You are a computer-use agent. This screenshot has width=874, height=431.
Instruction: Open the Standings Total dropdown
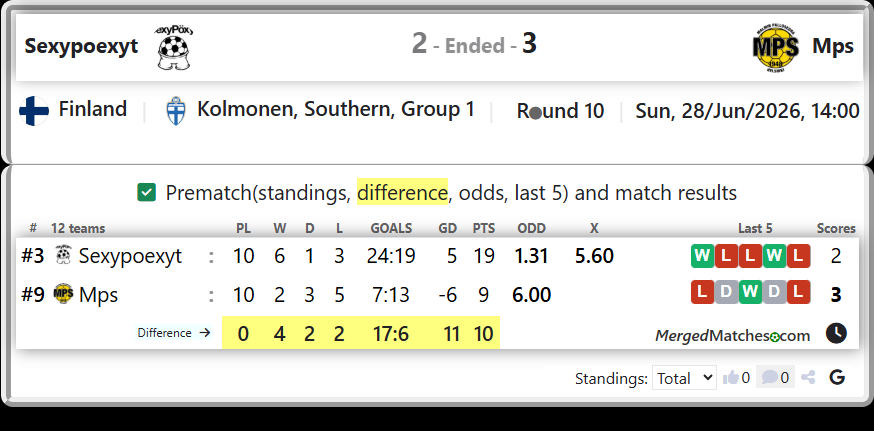(684, 378)
